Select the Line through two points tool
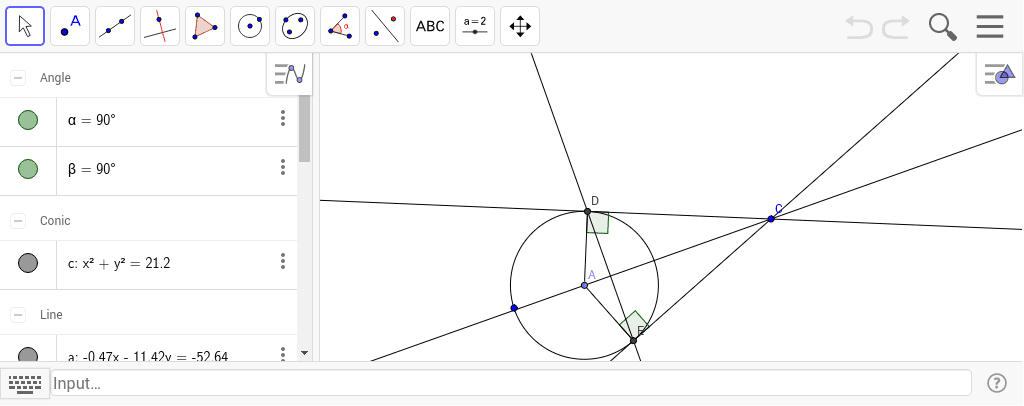 pos(115,26)
